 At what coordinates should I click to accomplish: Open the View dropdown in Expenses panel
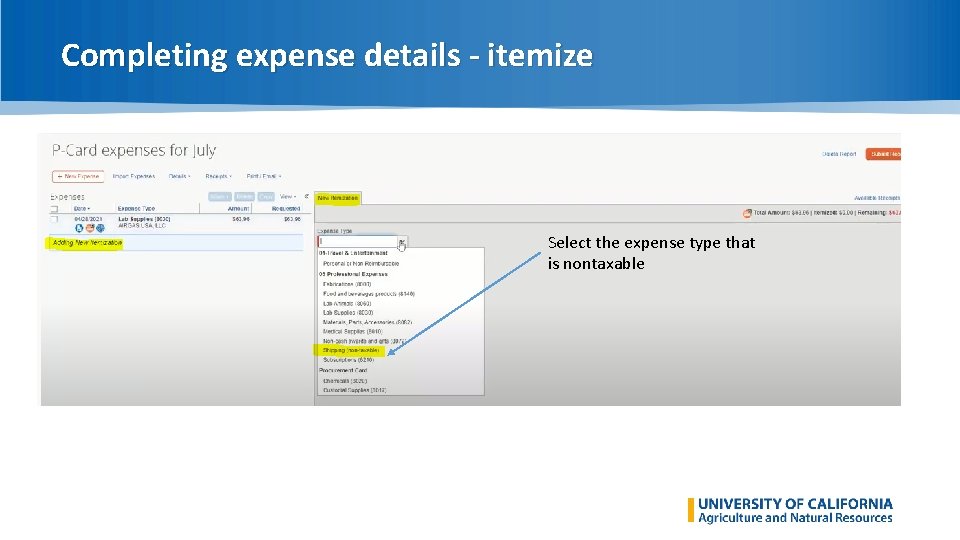pyautogui.click(x=288, y=197)
